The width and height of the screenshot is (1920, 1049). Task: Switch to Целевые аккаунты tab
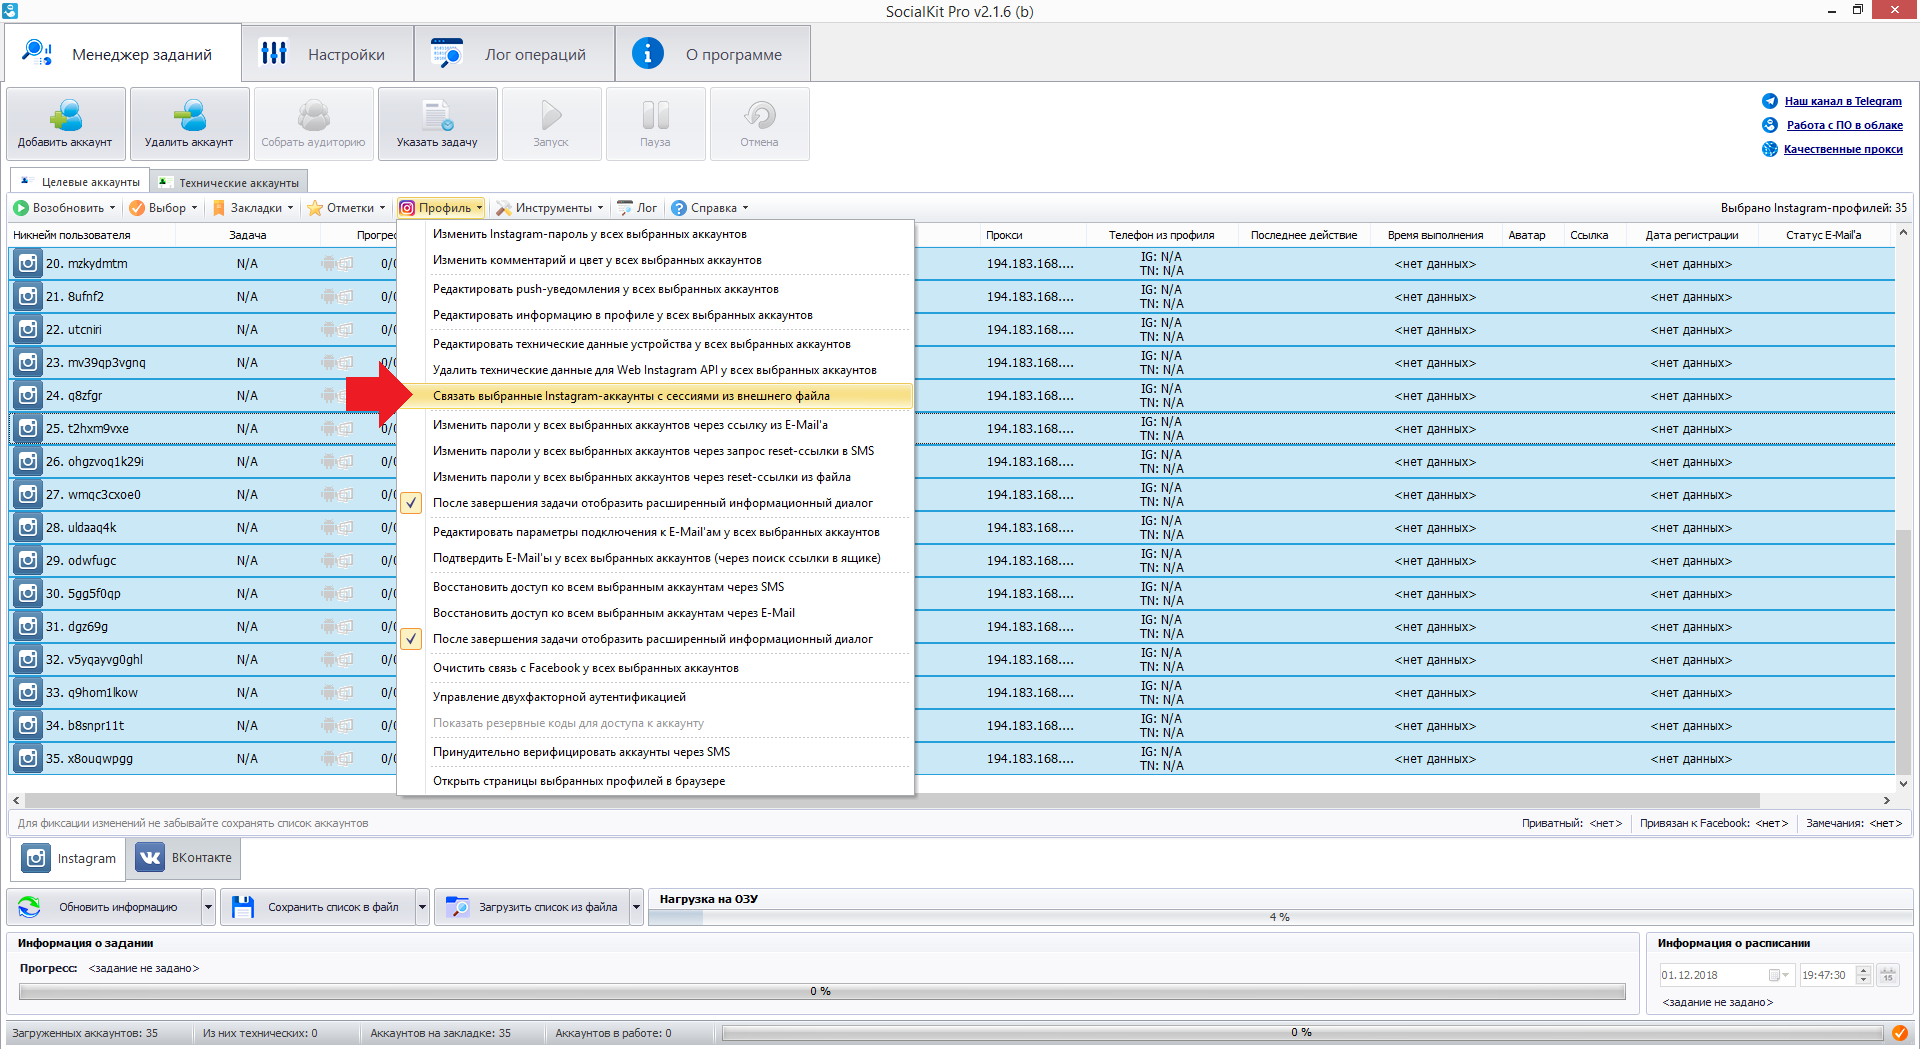coord(80,182)
